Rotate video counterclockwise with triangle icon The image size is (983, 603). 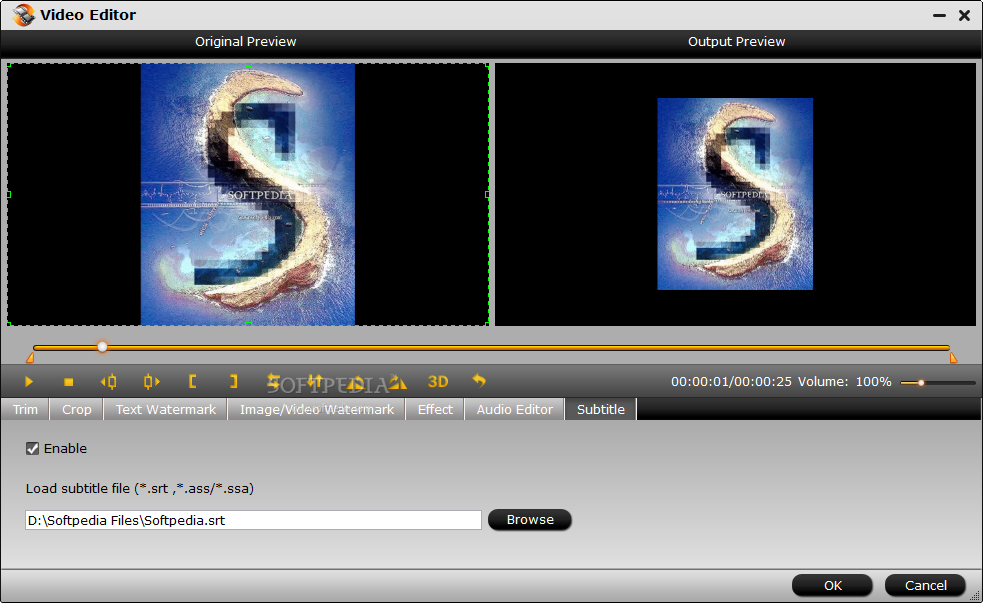[x=355, y=382]
